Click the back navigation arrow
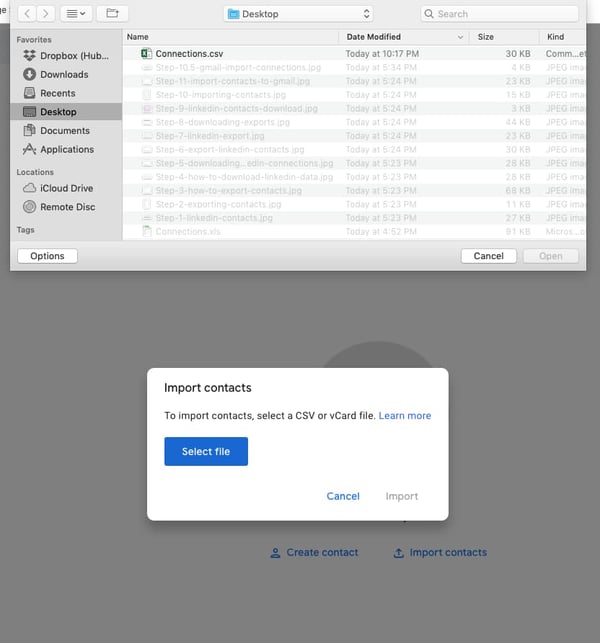Viewport: 600px width, 643px height. click(x=26, y=14)
